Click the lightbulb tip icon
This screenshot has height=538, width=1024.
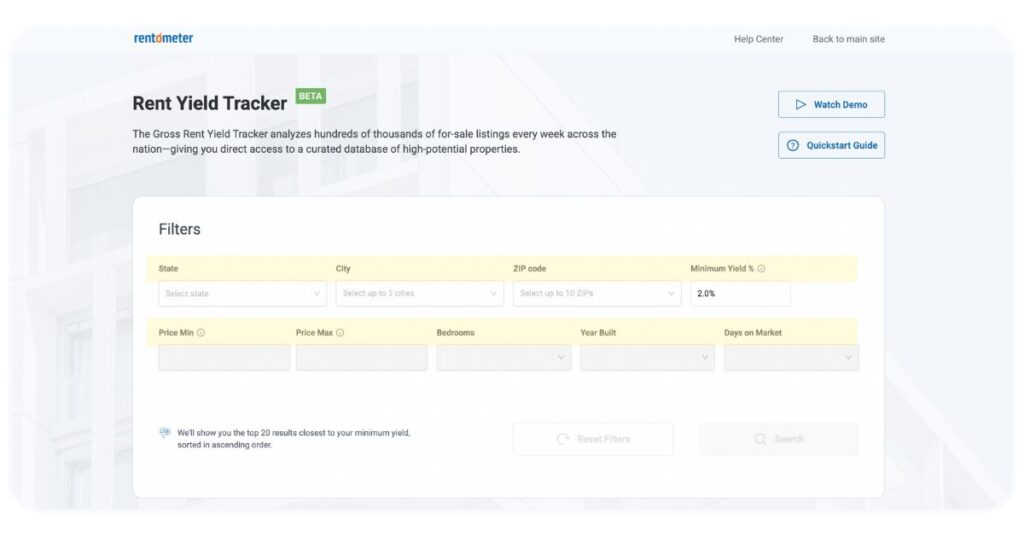[165, 433]
